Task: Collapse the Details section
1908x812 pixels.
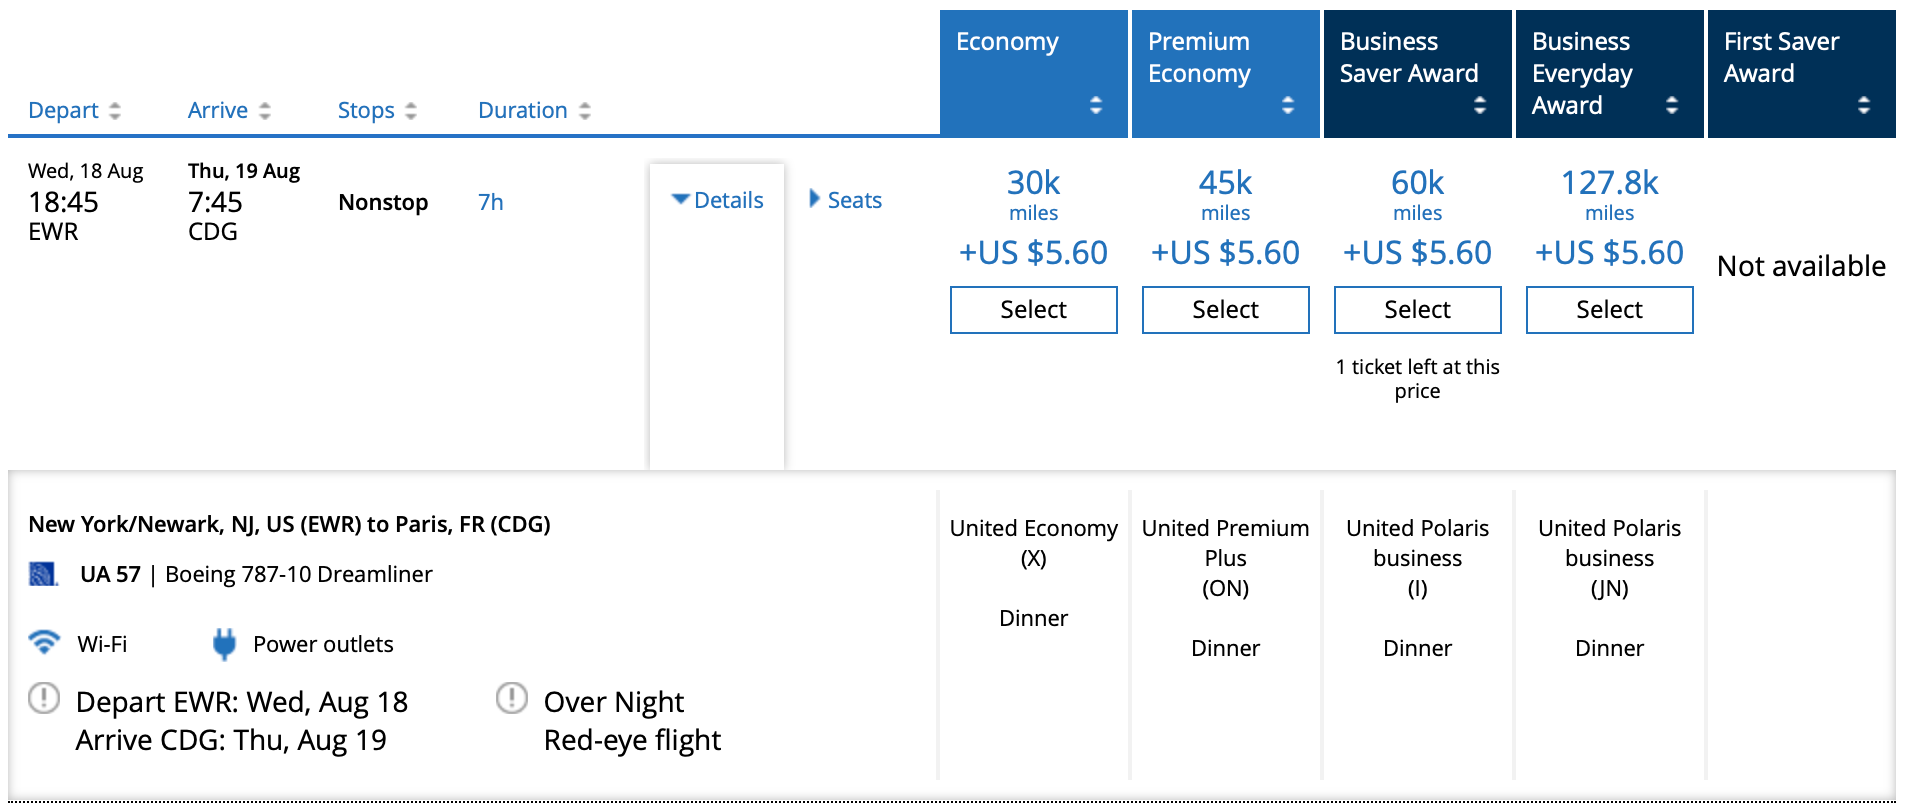Action: point(717,199)
